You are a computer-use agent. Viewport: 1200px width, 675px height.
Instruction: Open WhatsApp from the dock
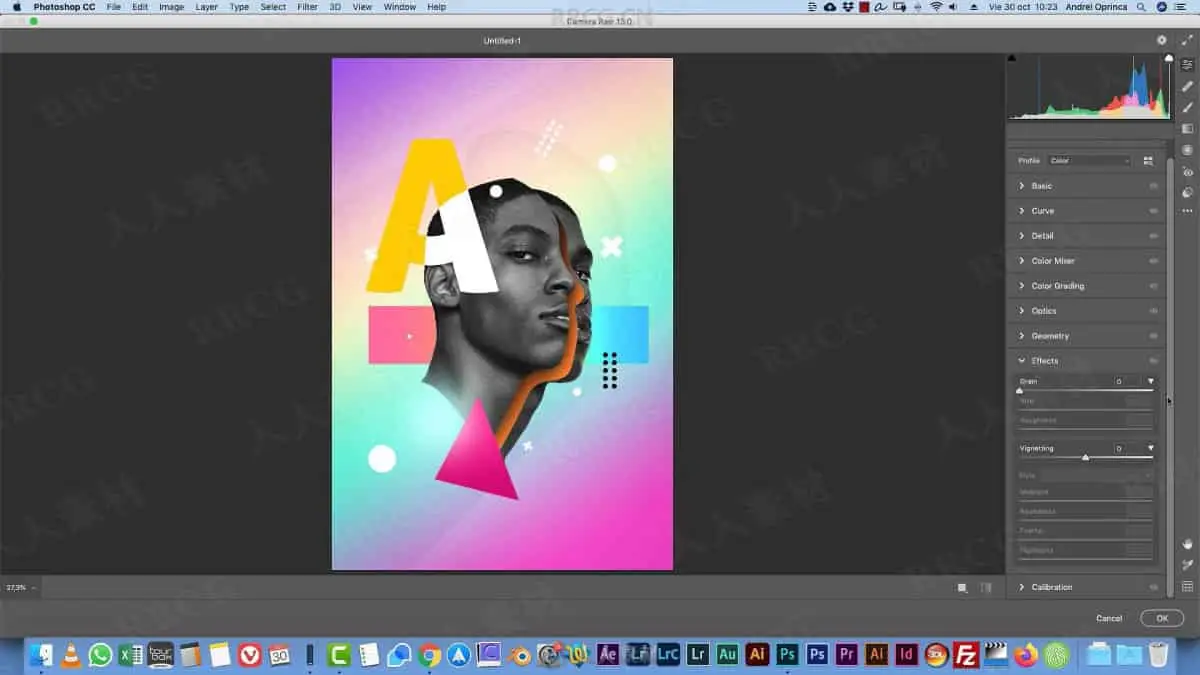pyautogui.click(x=101, y=655)
